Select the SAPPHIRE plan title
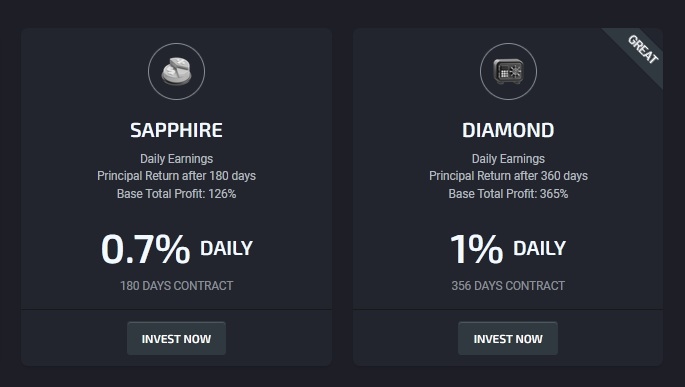This screenshot has height=387, width=685. point(176,130)
